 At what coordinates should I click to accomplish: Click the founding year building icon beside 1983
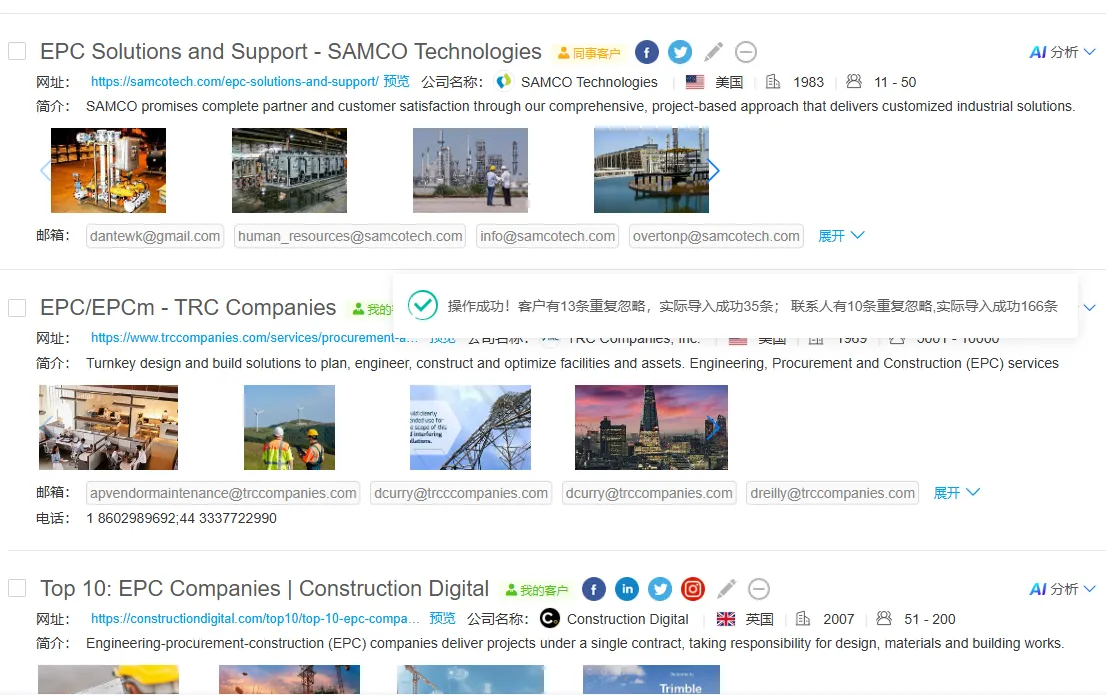coord(773,82)
